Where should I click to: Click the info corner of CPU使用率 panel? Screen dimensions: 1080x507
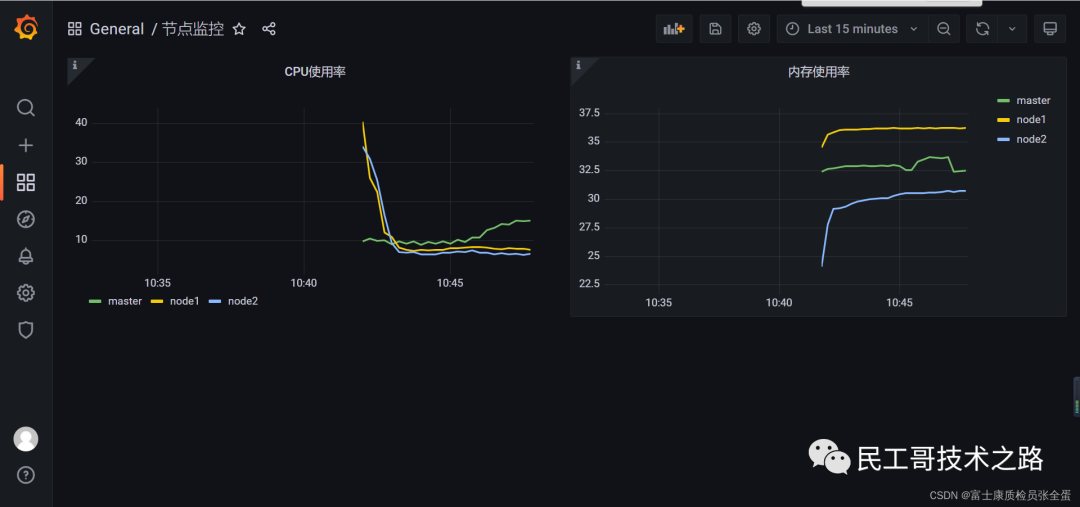pos(75,65)
